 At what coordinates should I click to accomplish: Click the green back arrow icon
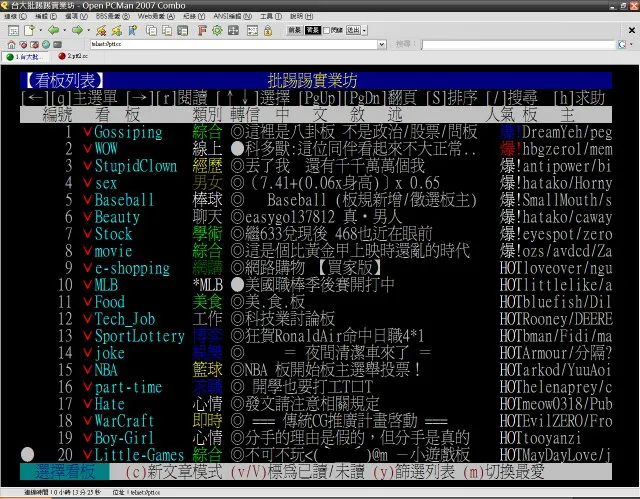[x=52, y=30]
